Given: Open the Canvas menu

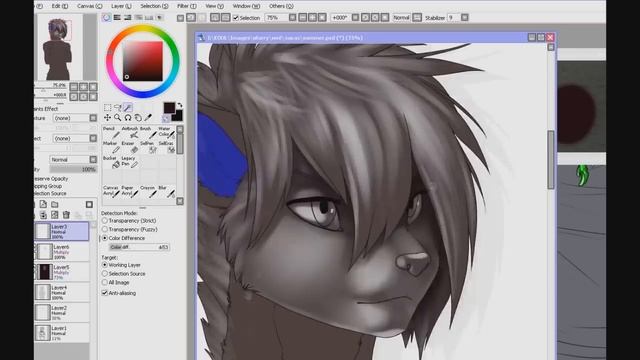Looking at the screenshot, I should 89,6.
